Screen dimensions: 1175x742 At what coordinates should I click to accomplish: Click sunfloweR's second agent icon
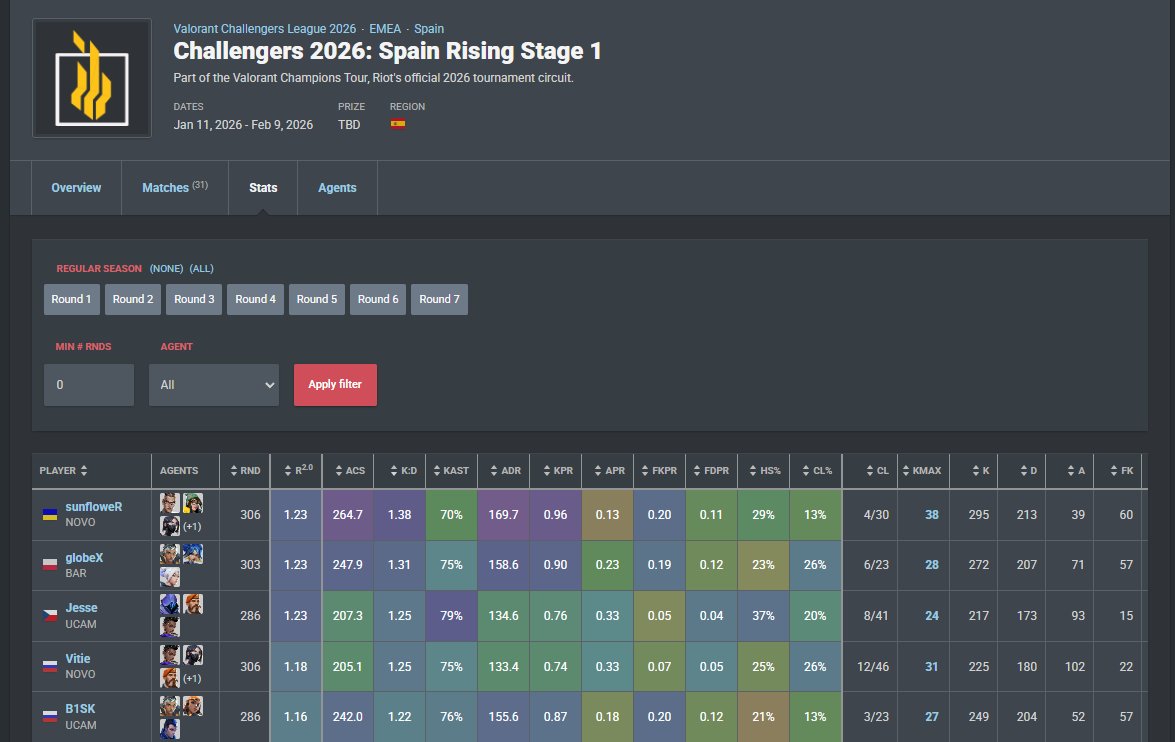pyautogui.click(x=193, y=503)
